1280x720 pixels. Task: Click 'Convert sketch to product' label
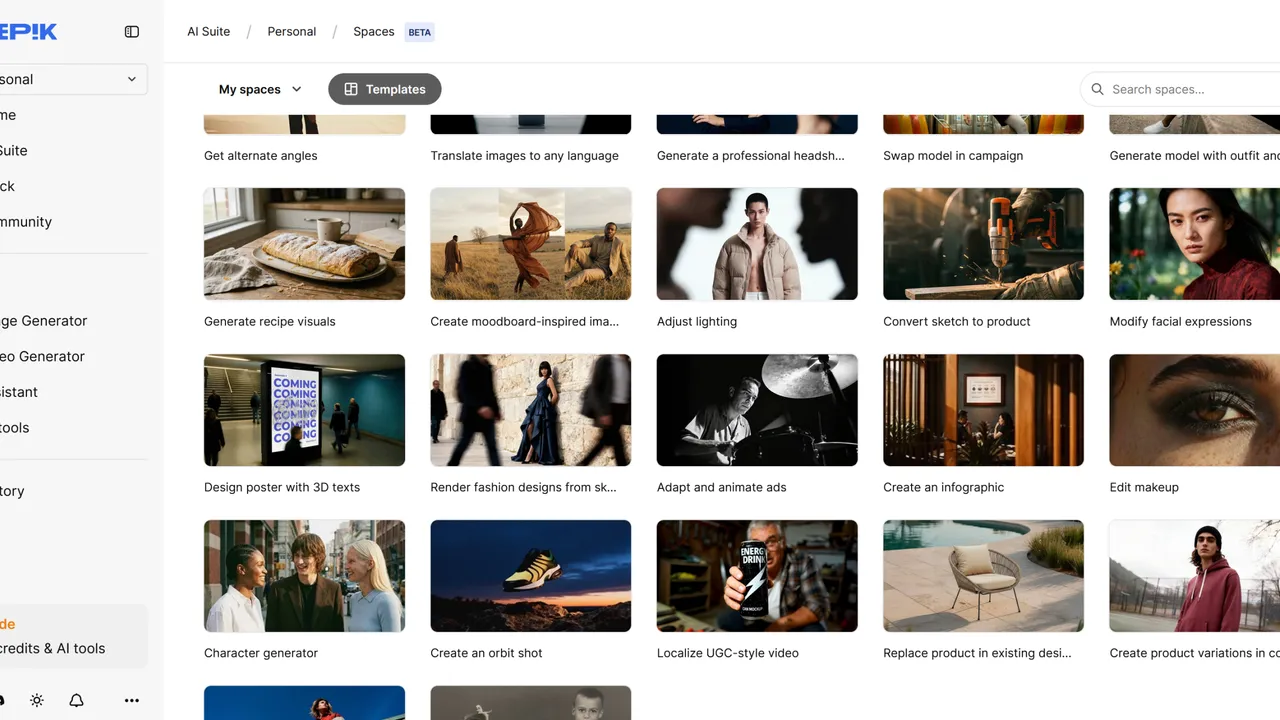[x=957, y=322]
